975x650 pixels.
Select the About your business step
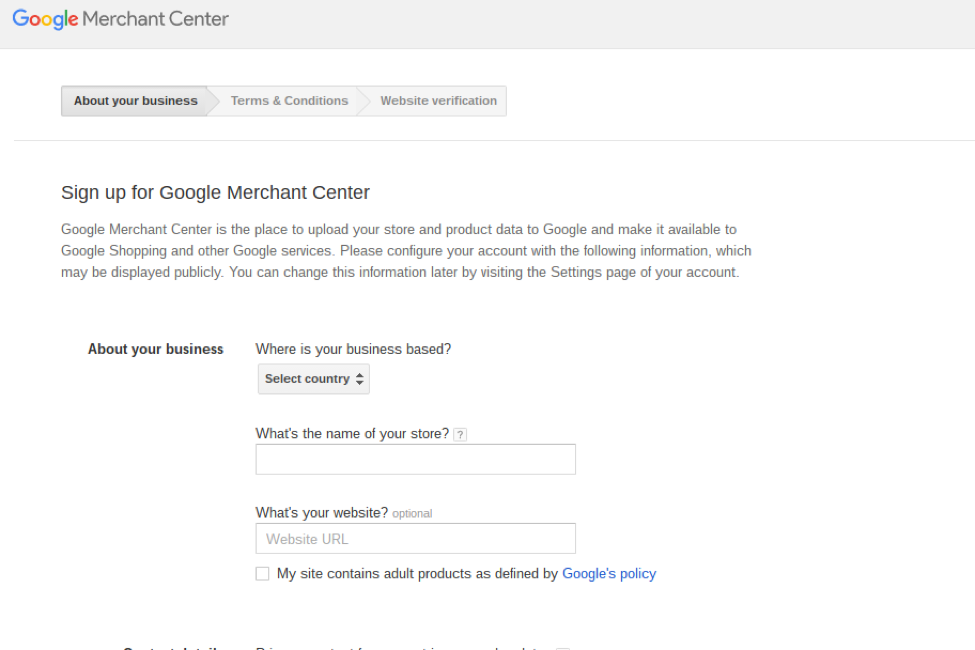click(x=135, y=101)
